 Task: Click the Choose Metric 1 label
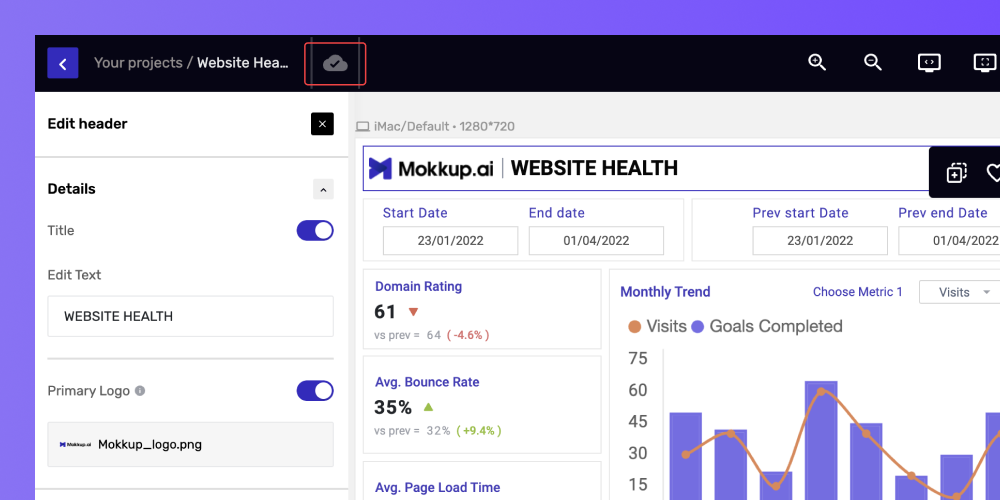(858, 292)
